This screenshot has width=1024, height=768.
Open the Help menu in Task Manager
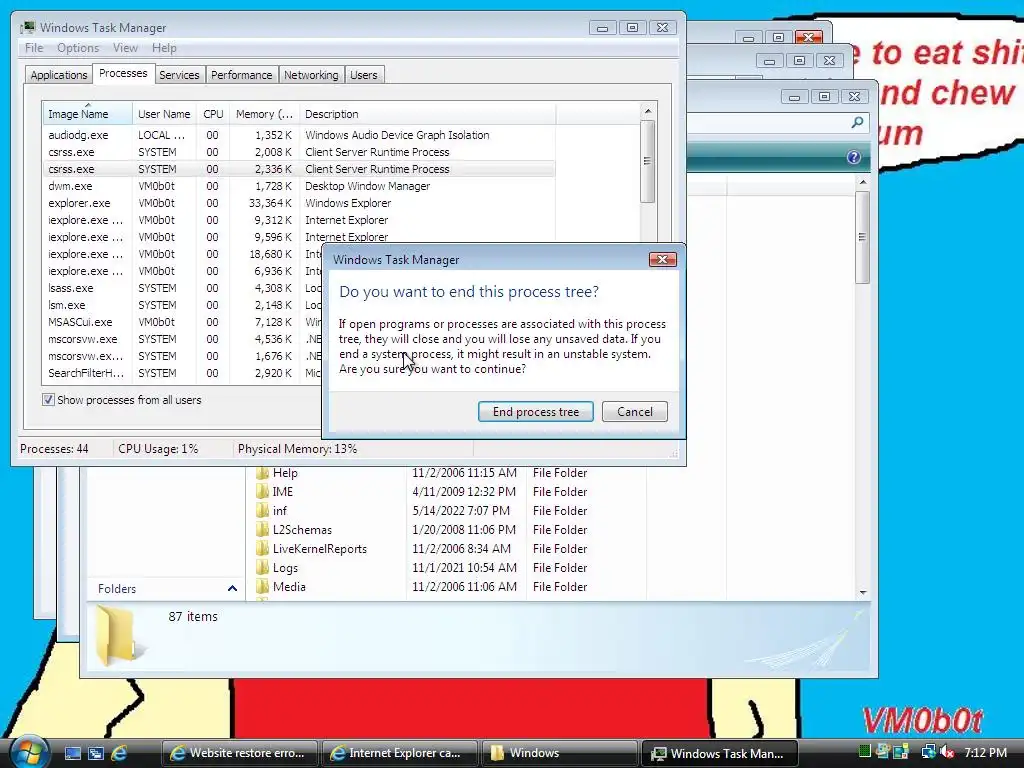(x=164, y=48)
